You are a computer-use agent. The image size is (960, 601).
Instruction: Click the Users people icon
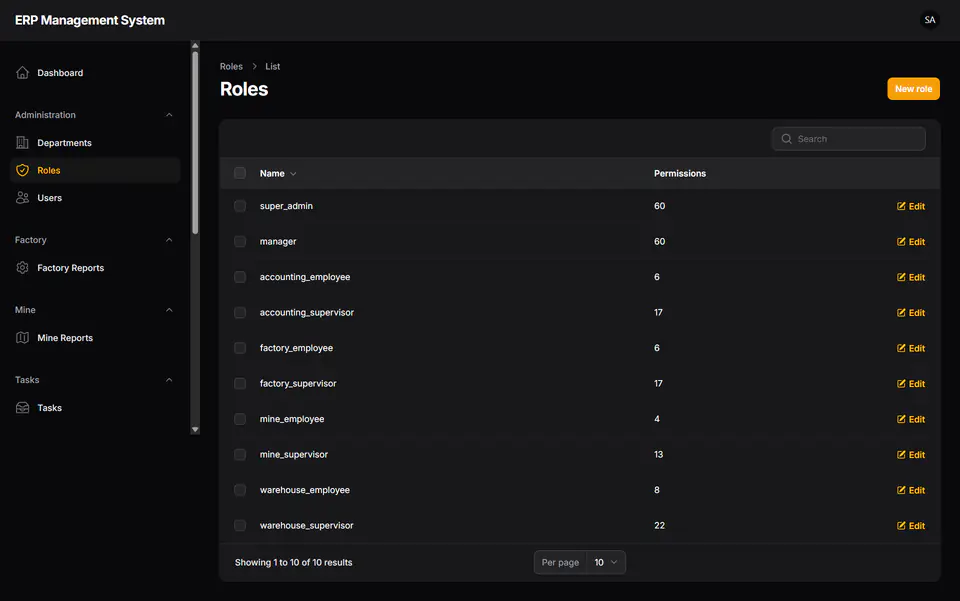click(x=23, y=198)
